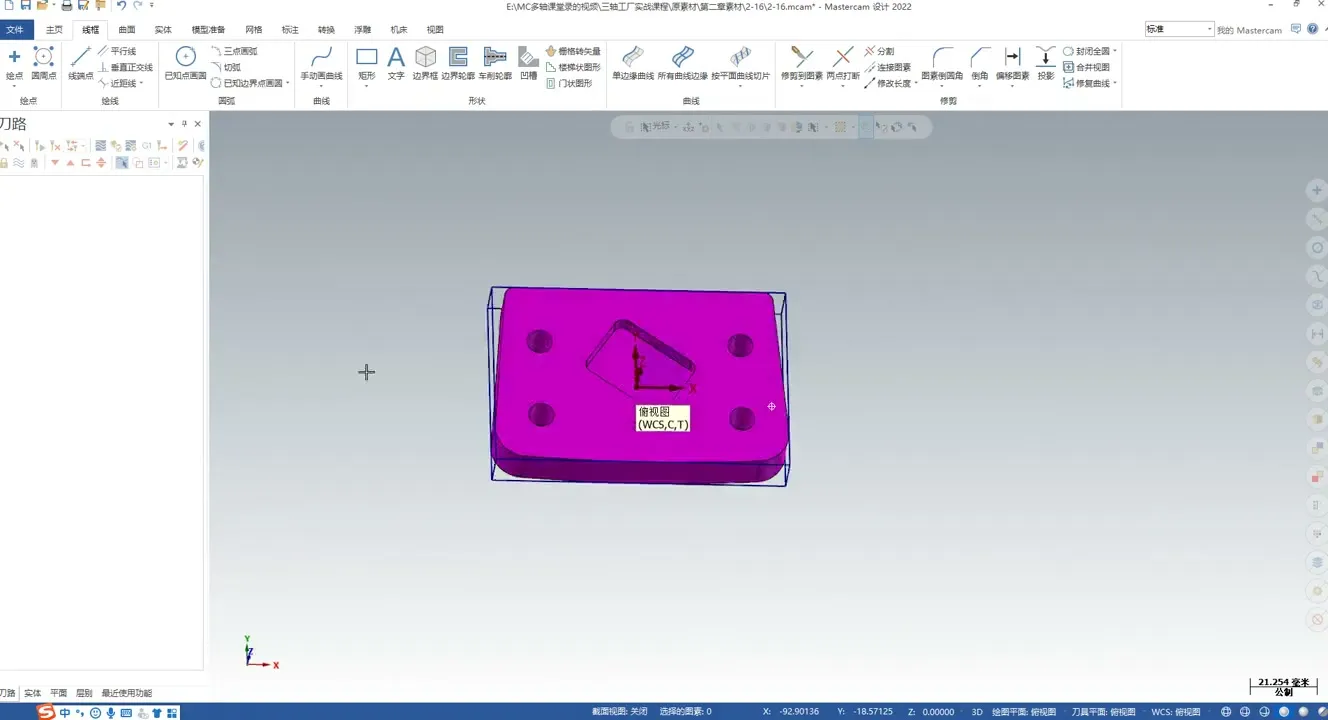Screen dimensions: 1328x720
Task: Select the 线端点 line endpoints tool
Action: [x=81, y=62]
